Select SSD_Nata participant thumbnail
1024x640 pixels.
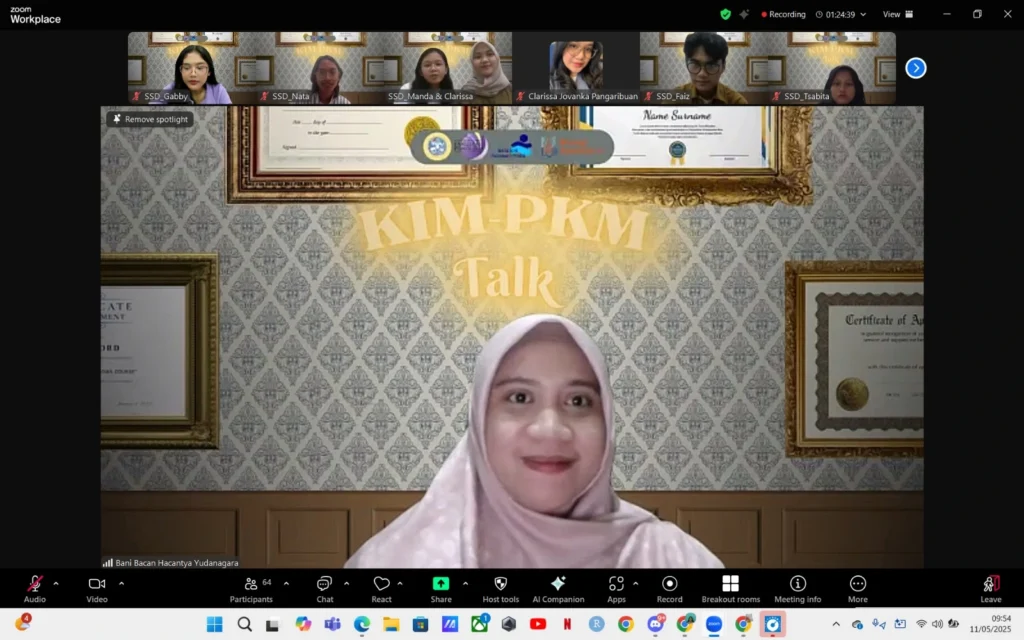point(319,68)
